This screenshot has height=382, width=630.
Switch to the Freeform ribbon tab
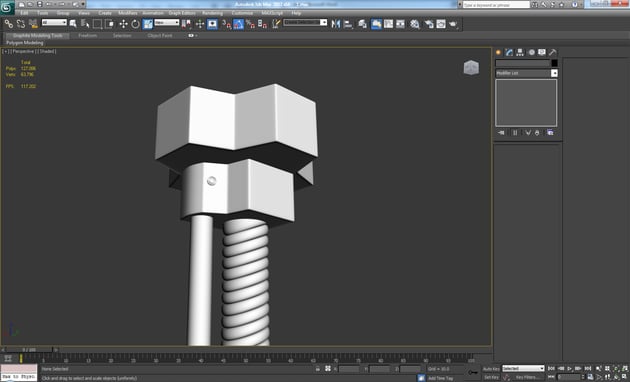pos(88,35)
